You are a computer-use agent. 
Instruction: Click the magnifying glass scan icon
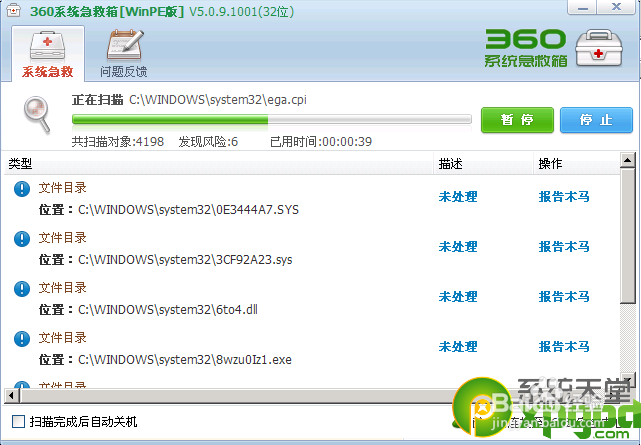tap(37, 114)
